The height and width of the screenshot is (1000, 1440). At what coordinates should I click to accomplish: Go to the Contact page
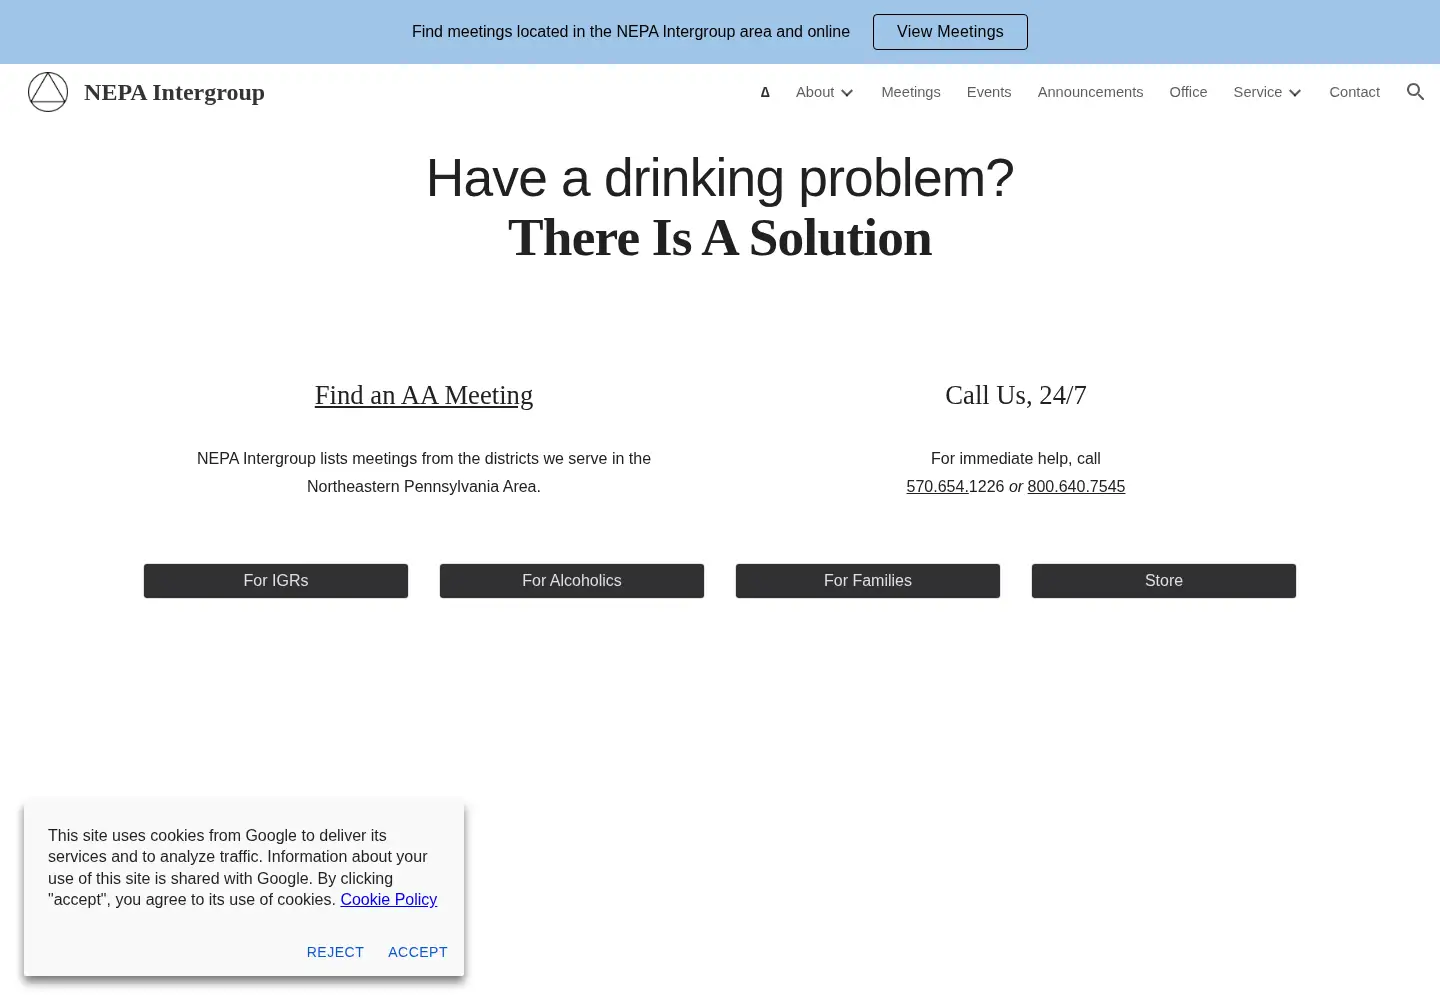(x=1354, y=92)
